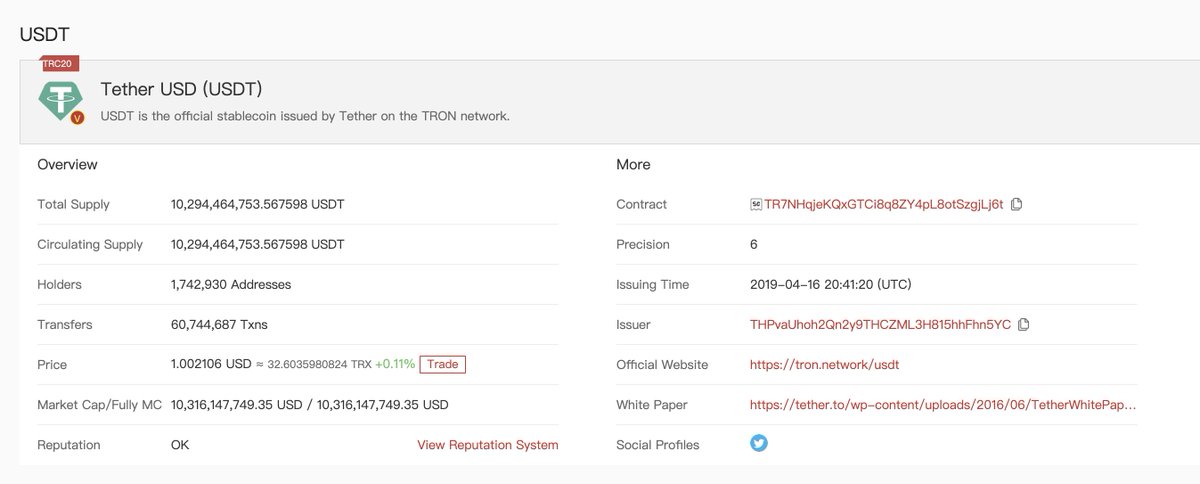Click the Overview section heading
This screenshot has height=484, width=1200.
tap(67, 164)
